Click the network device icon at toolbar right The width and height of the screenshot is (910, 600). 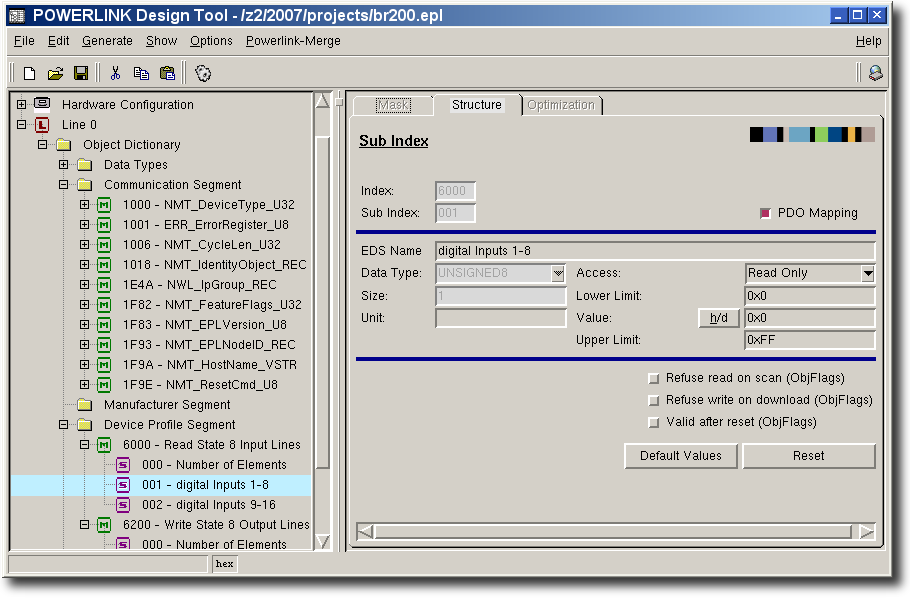(875, 73)
